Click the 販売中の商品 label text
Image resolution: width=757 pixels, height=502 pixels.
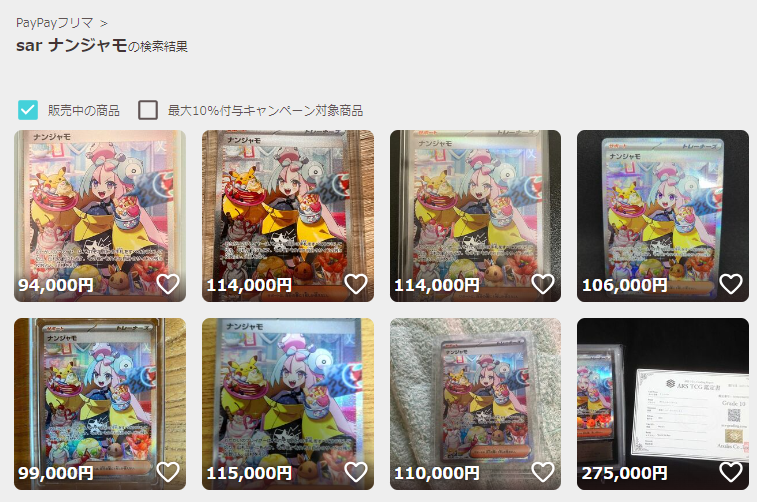(84, 111)
